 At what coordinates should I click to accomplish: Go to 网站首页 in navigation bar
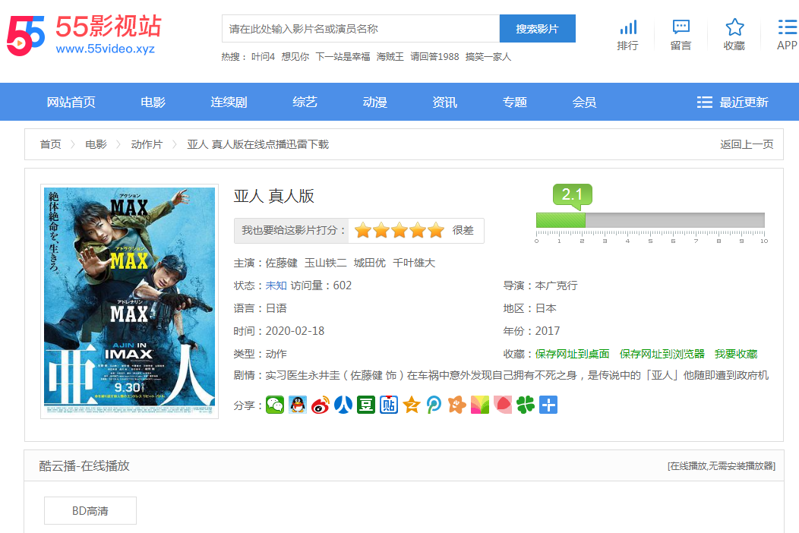(71, 102)
